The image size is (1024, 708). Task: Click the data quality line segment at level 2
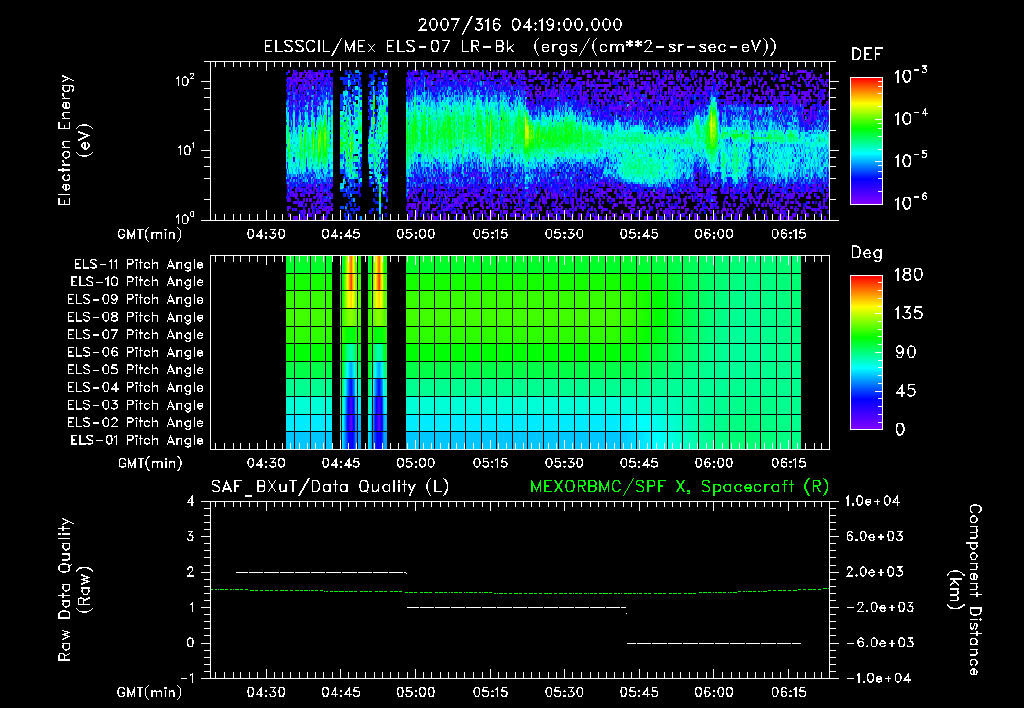tap(321, 572)
